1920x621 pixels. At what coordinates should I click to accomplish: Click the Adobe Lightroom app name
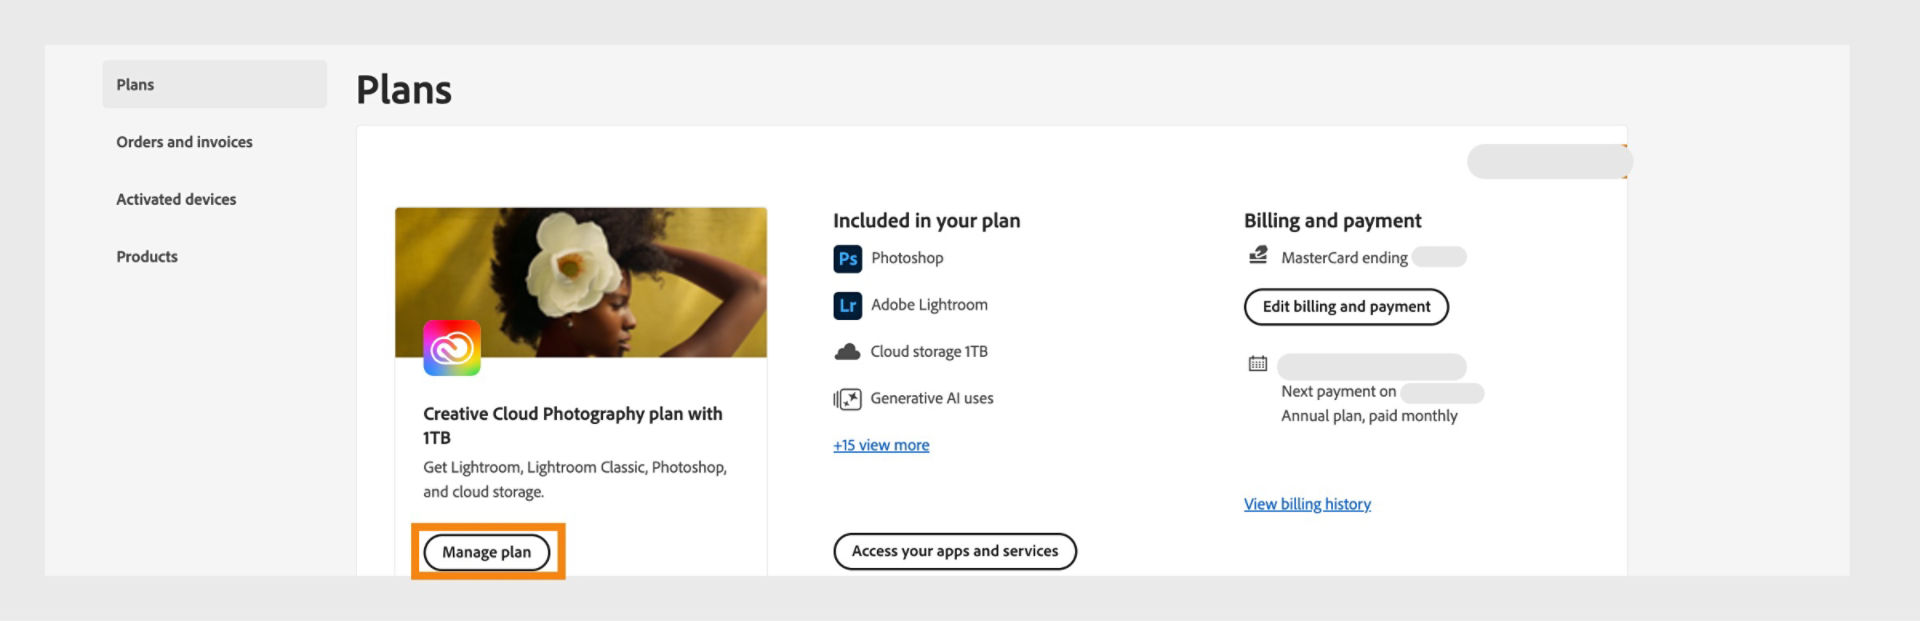(929, 305)
